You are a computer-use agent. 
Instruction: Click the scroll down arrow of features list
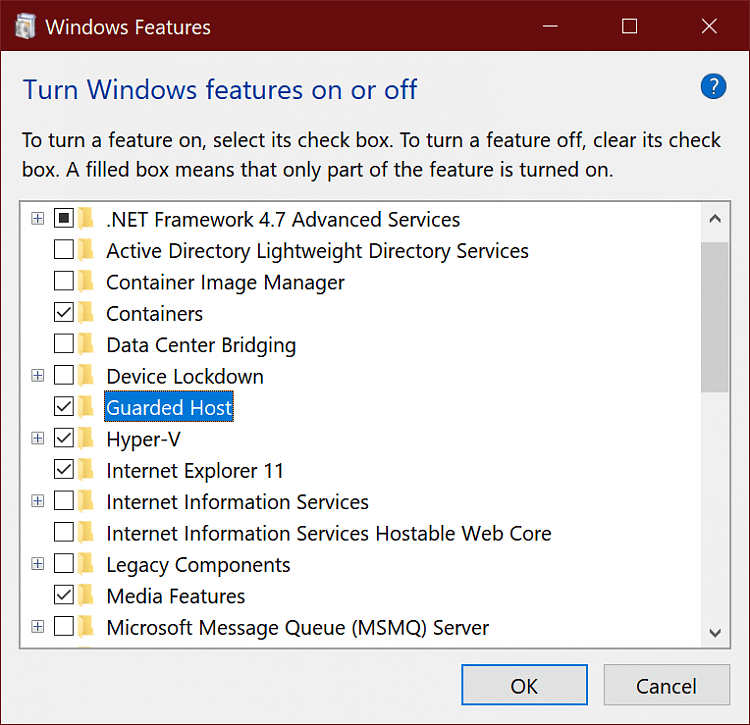coord(715,633)
